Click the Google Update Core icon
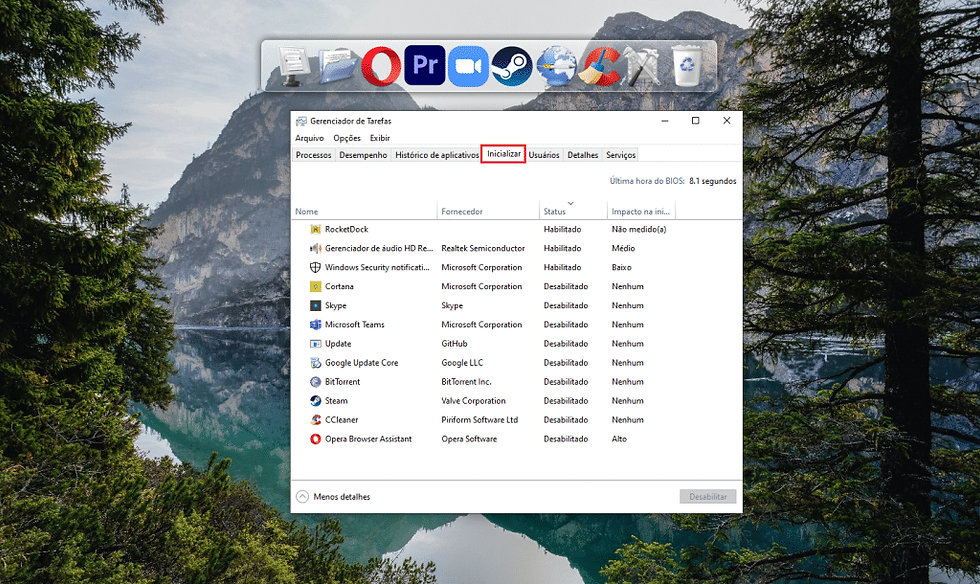980x584 pixels. click(316, 363)
